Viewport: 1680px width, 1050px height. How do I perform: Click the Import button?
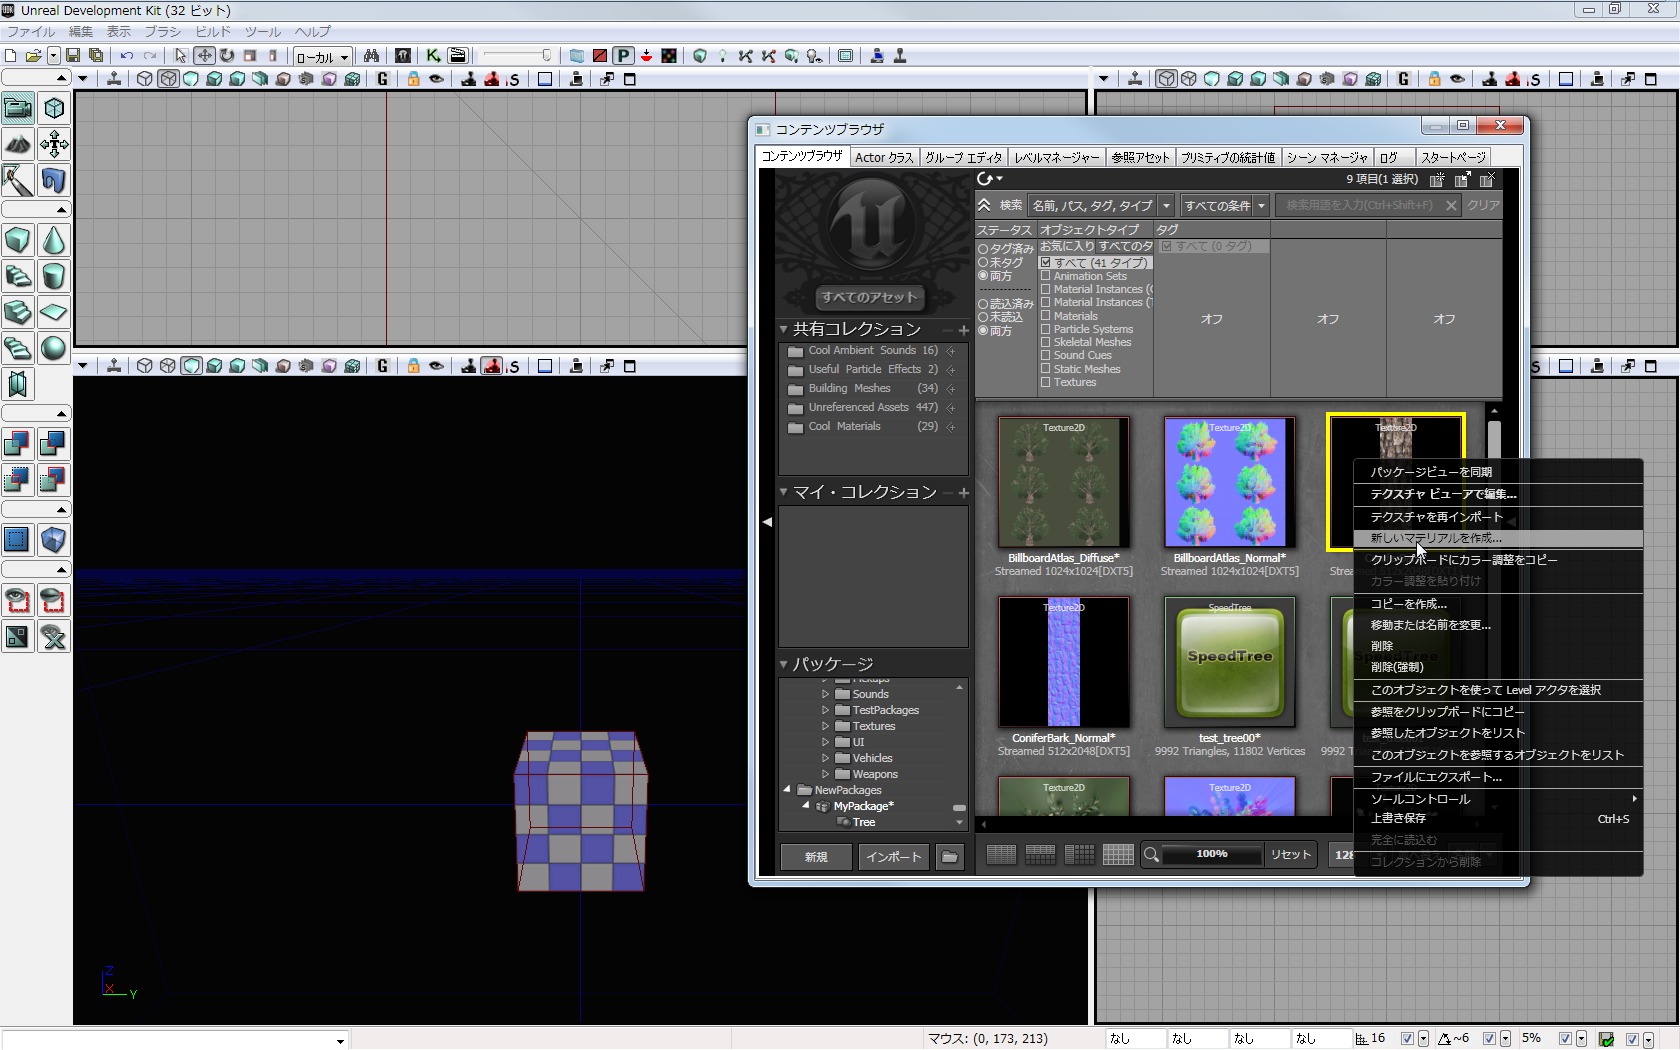coord(893,856)
